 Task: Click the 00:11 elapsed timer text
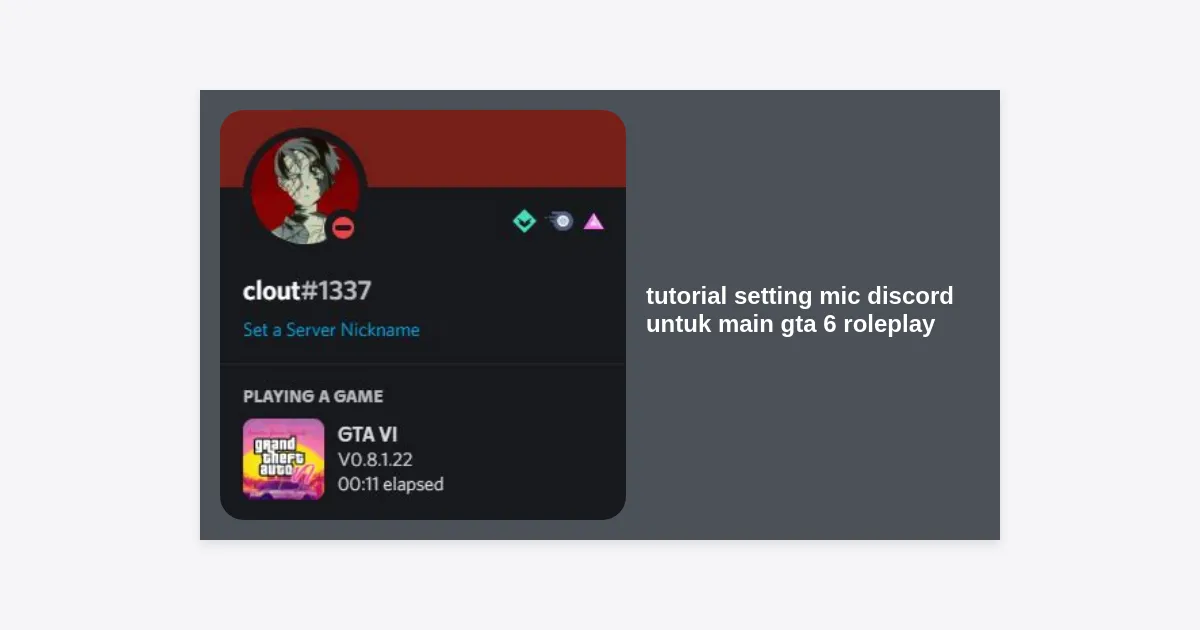coord(391,484)
